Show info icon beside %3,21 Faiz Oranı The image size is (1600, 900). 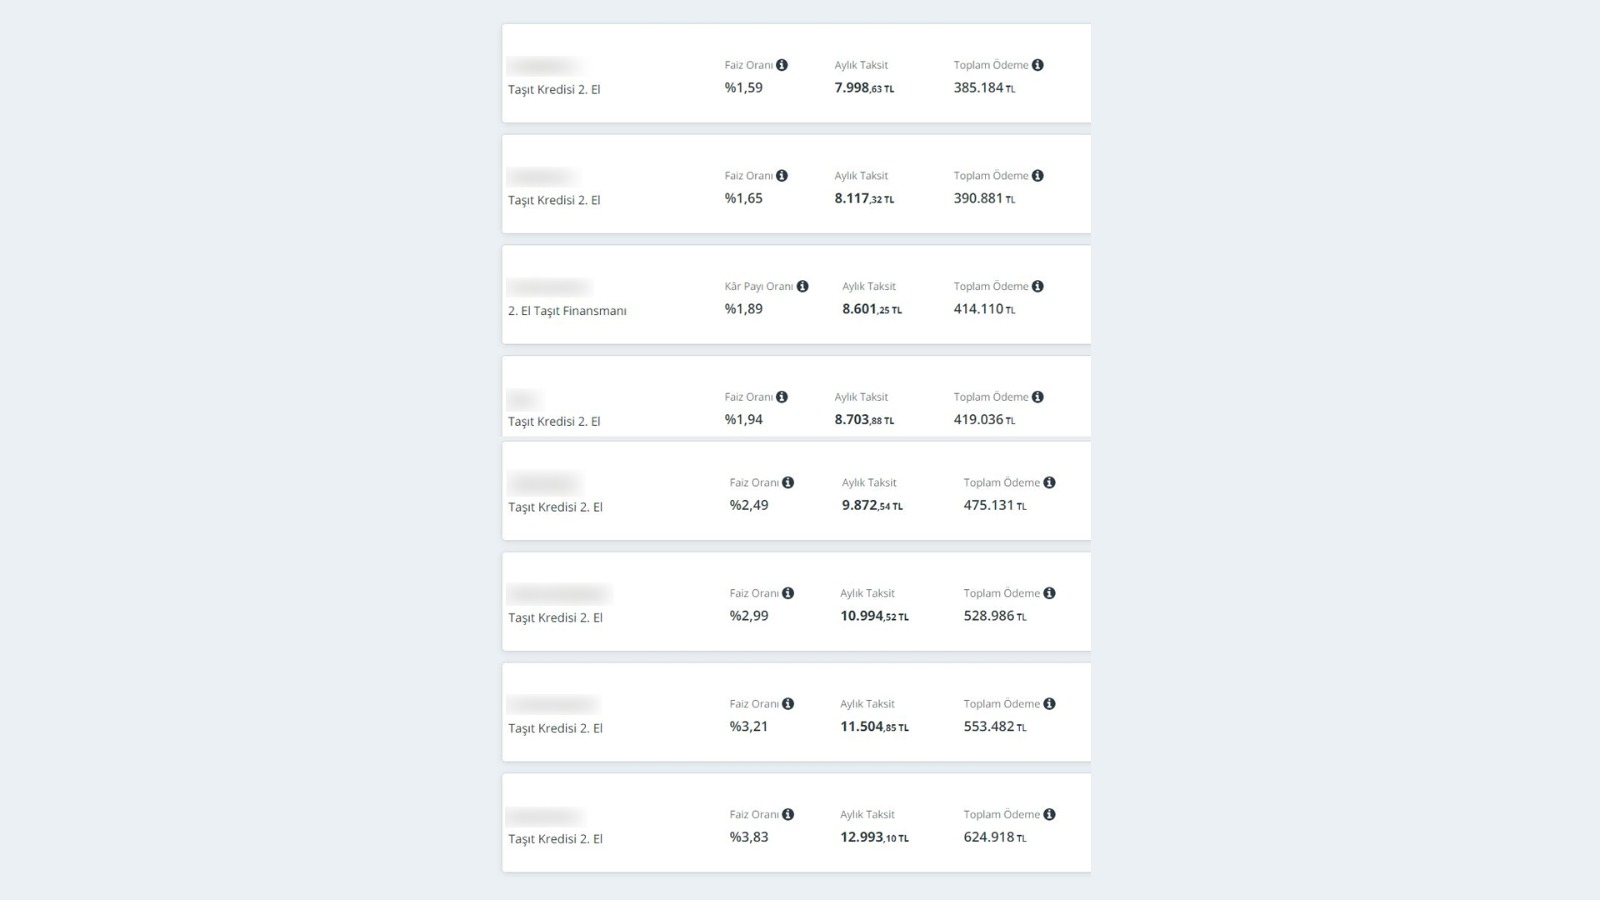tap(788, 704)
